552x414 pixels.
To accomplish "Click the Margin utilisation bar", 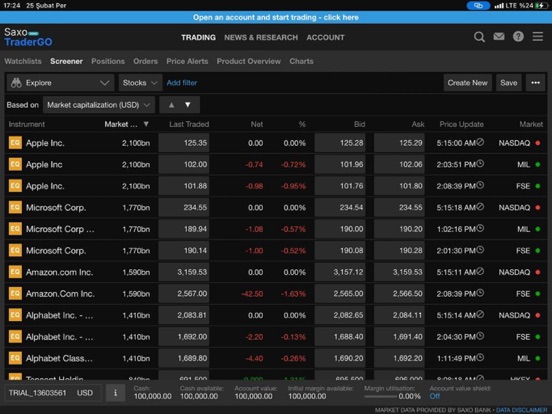I will coord(380,396).
